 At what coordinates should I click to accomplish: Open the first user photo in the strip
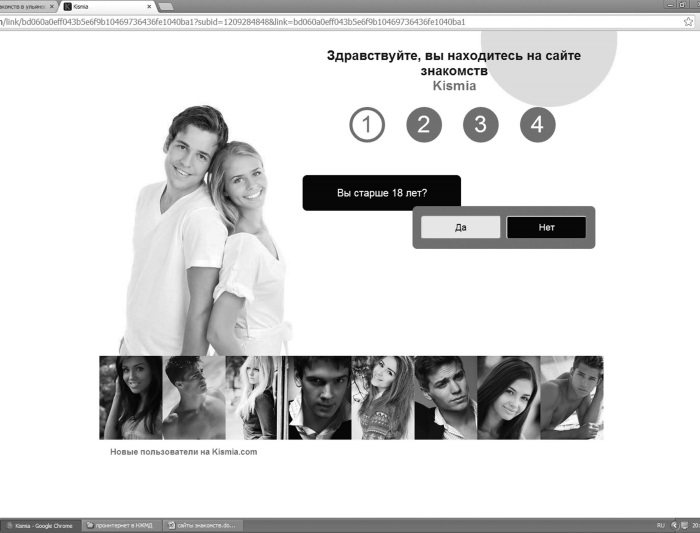coord(130,397)
